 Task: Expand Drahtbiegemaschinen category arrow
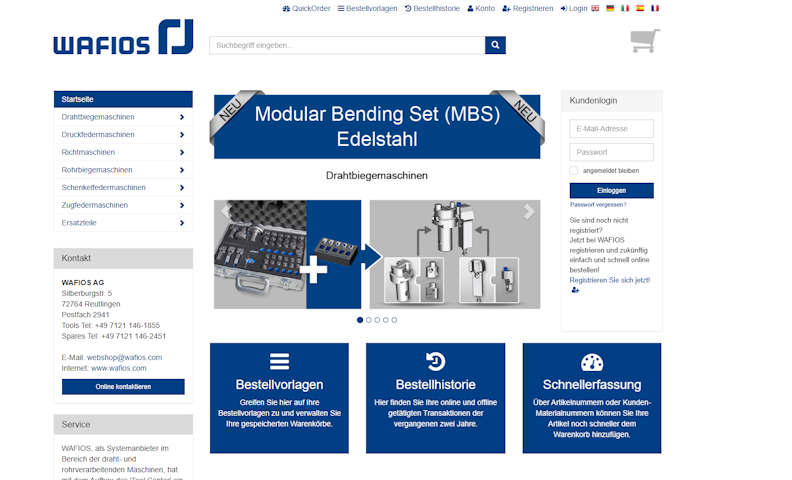click(181, 117)
